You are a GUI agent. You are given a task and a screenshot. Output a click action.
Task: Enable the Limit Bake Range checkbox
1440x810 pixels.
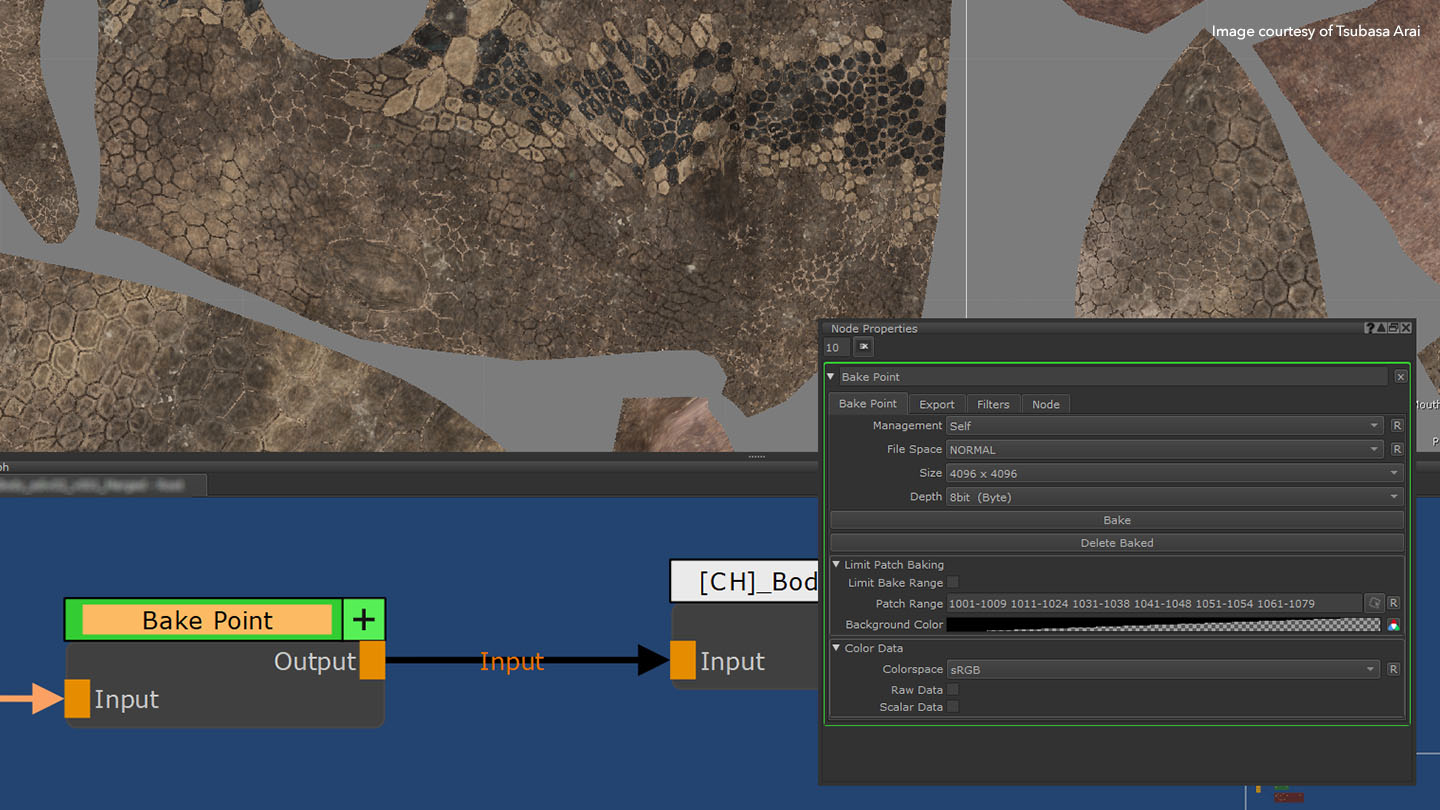(953, 583)
